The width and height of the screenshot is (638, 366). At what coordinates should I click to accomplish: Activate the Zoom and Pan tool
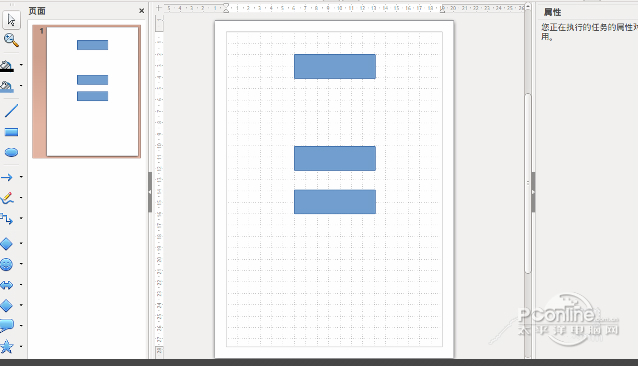point(11,40)
